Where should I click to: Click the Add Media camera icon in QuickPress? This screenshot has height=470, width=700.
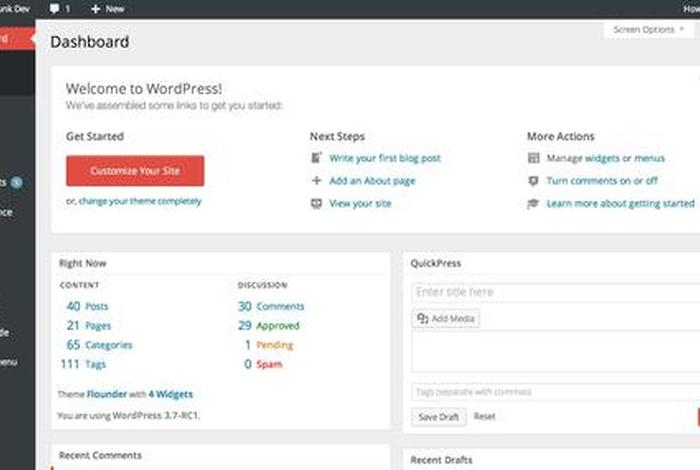422,318
